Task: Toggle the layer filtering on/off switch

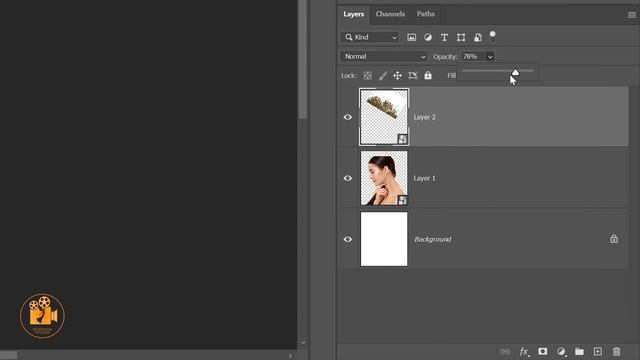Action: [x=493, y=36]
